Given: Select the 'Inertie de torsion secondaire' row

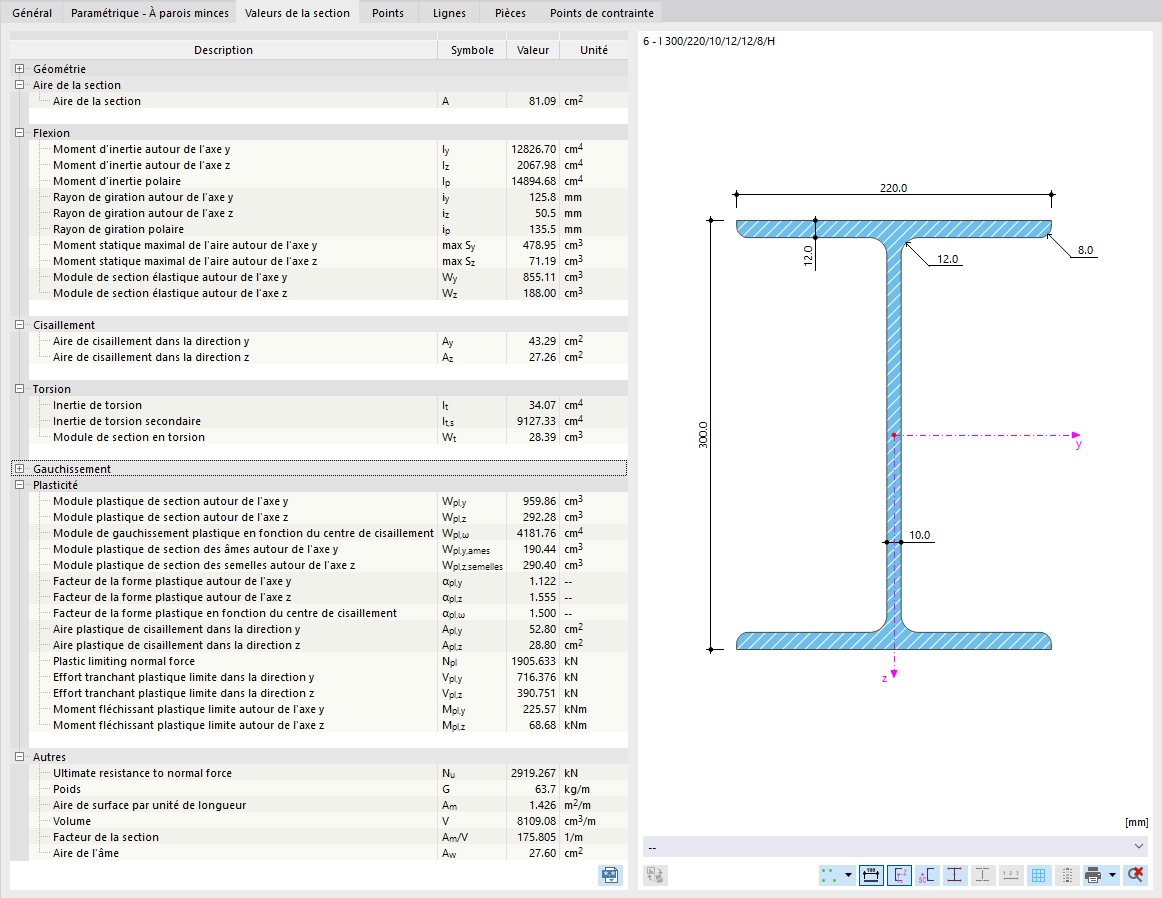Looking at the screenshot, I should [328, 421].
